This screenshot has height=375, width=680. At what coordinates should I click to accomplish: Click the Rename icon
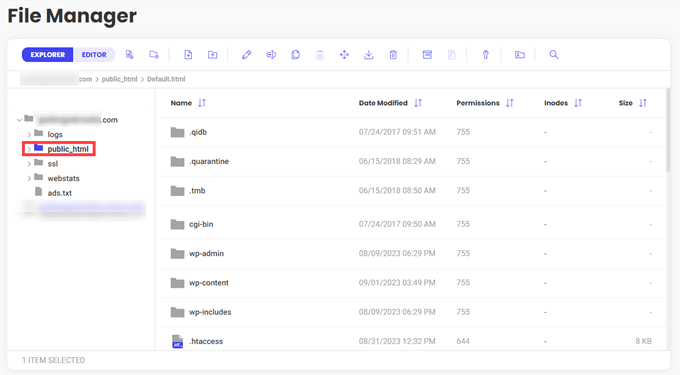coord(271,55)
